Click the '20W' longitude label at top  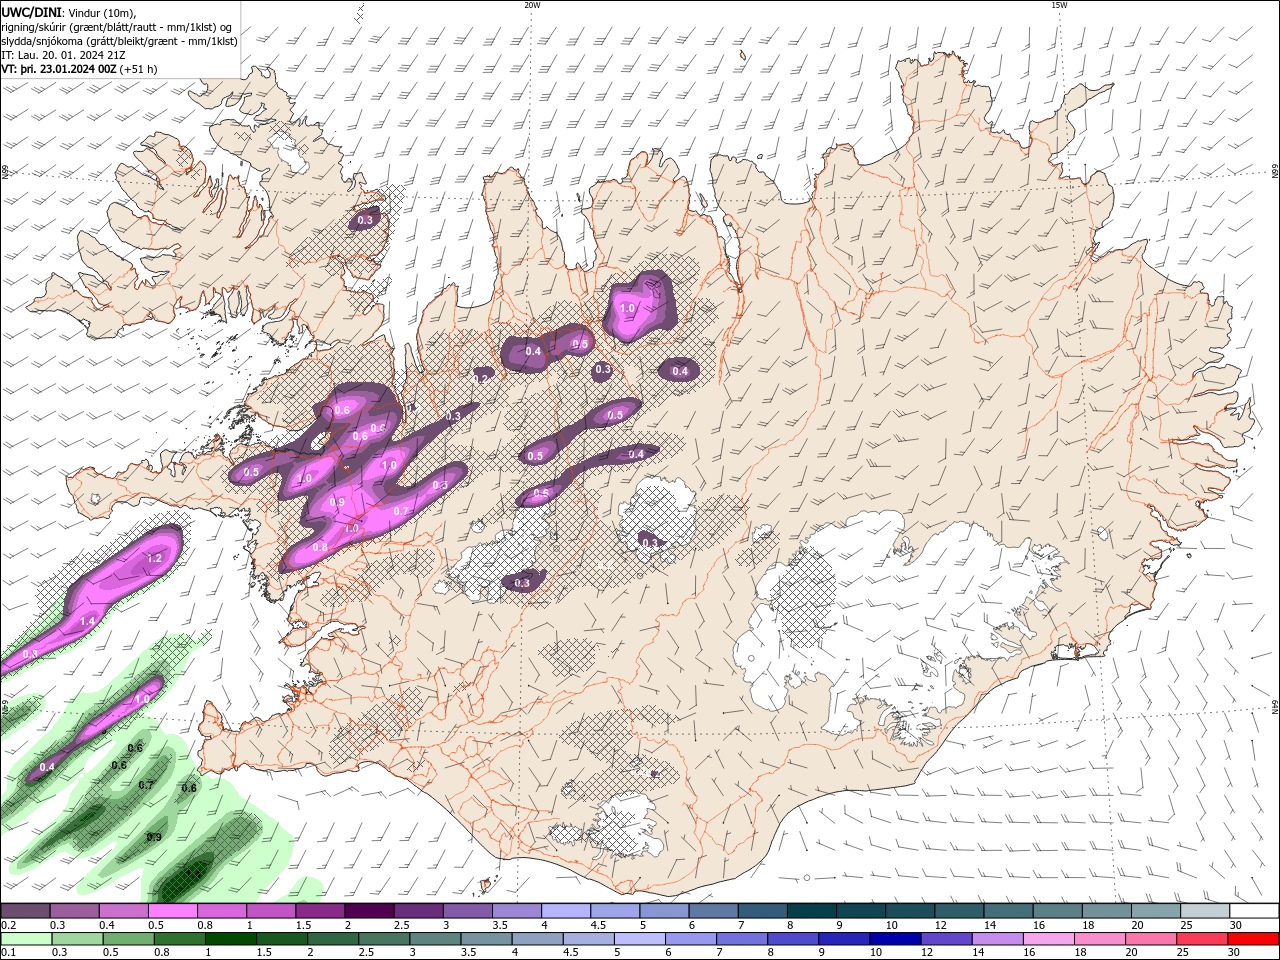click(532, 5)
